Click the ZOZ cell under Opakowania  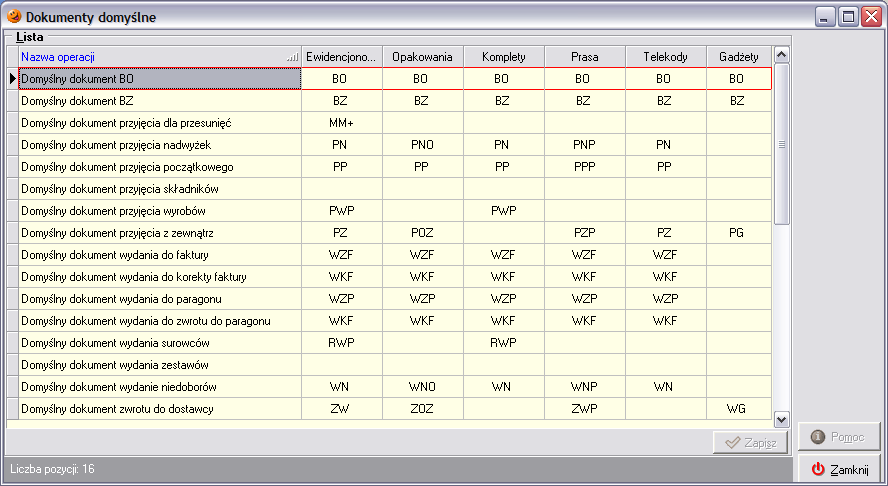423,409
